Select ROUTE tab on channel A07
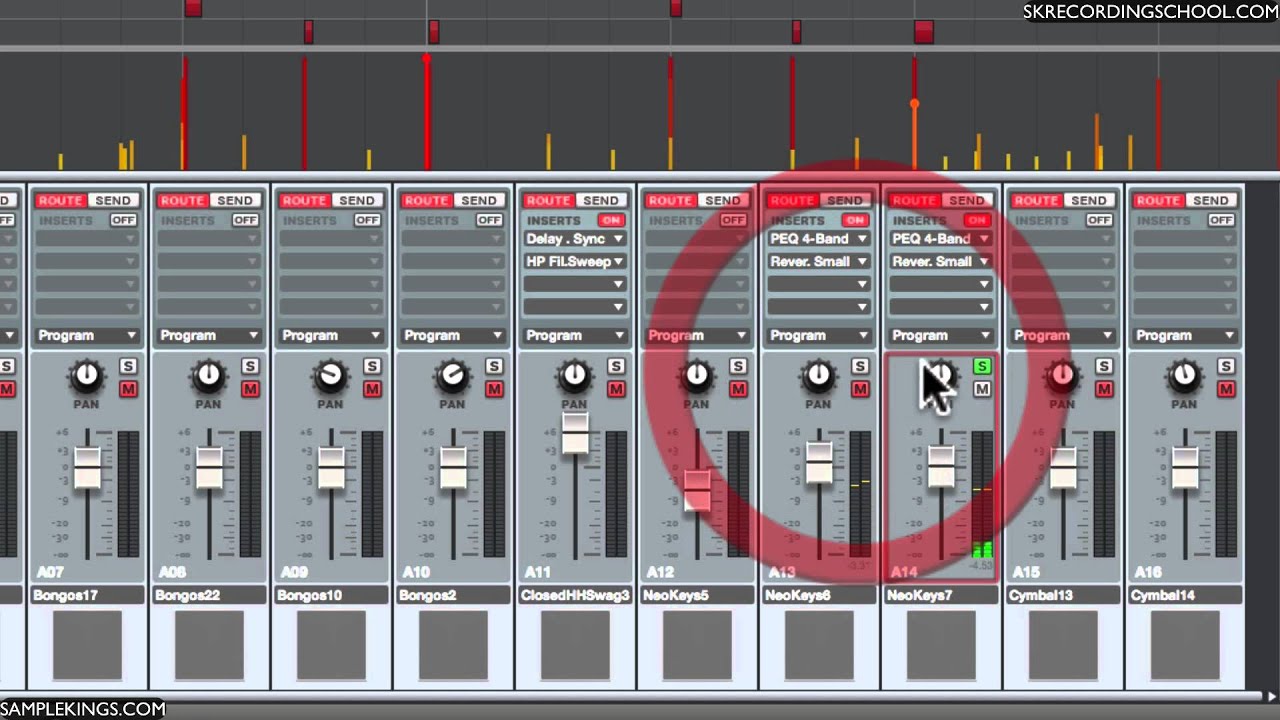 point(61,200)
